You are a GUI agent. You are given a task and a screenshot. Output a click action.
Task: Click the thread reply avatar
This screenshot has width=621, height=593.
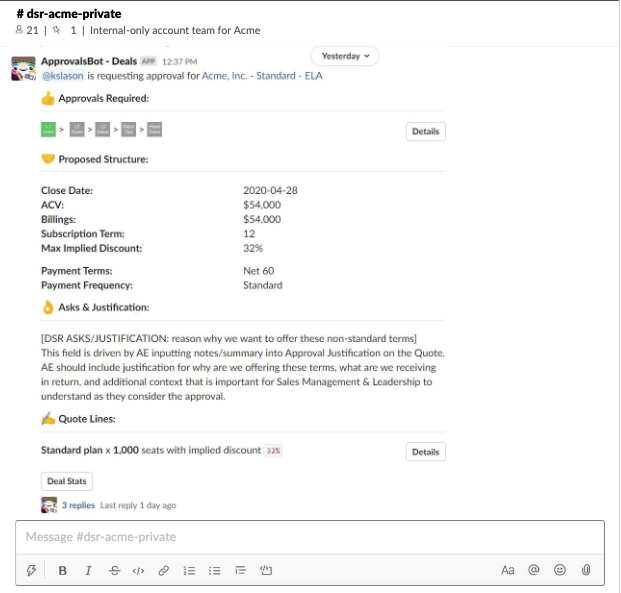point(49,505)
